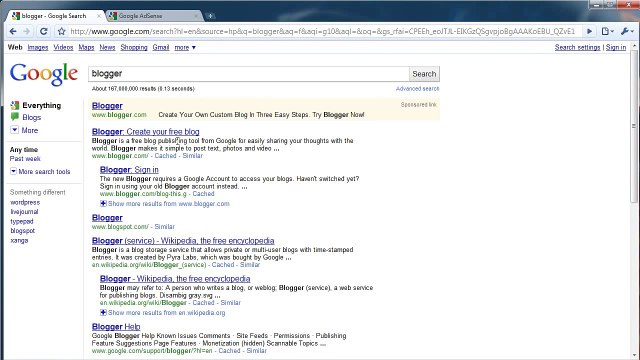640x360 pixels.
Task: Open a new tab with the plus button
Action: click(210, 16)
